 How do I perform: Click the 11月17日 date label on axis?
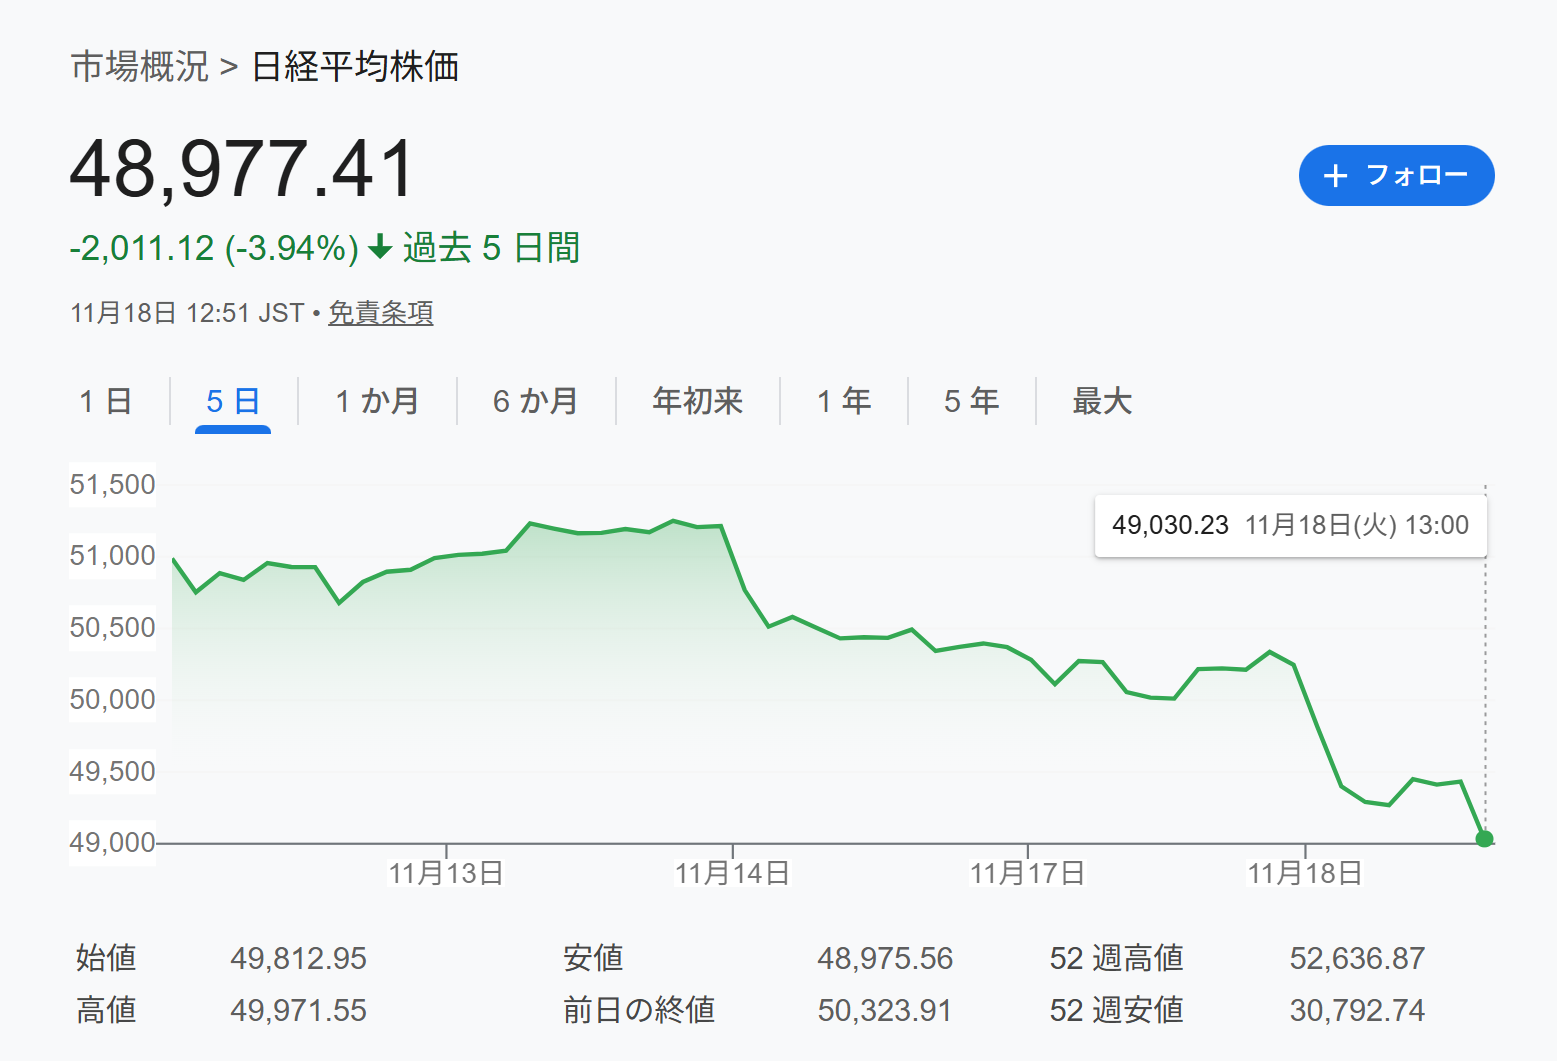pos(1027,873)
